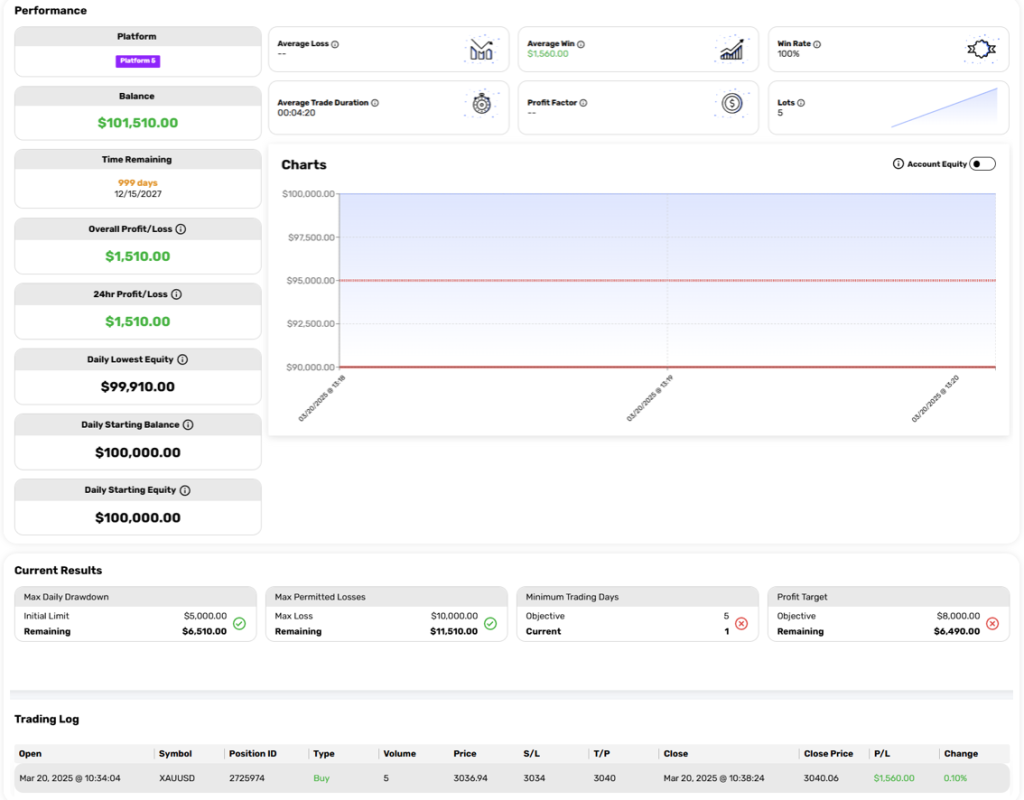Click the Close Price column header
This screenshot has width=1024, height=800.
point(829,754)
